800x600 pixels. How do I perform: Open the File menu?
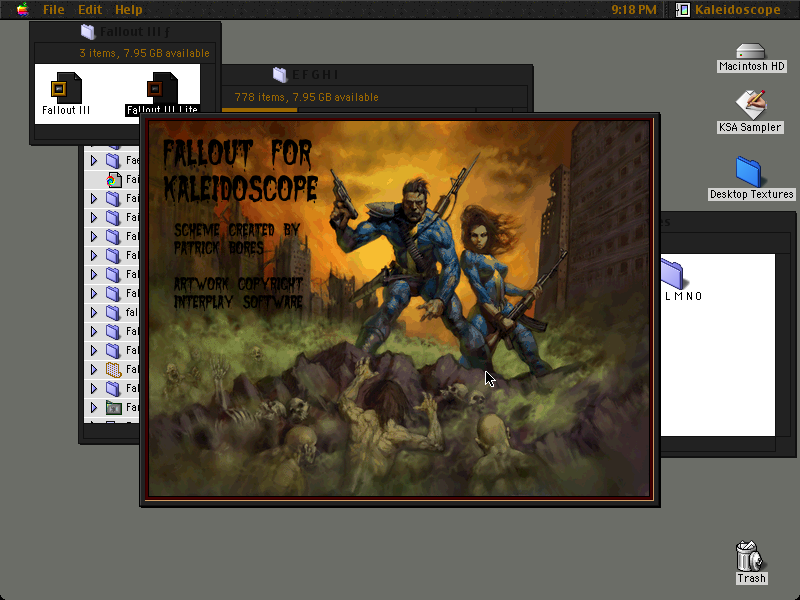pyautogui.click(x=54, y=10)
